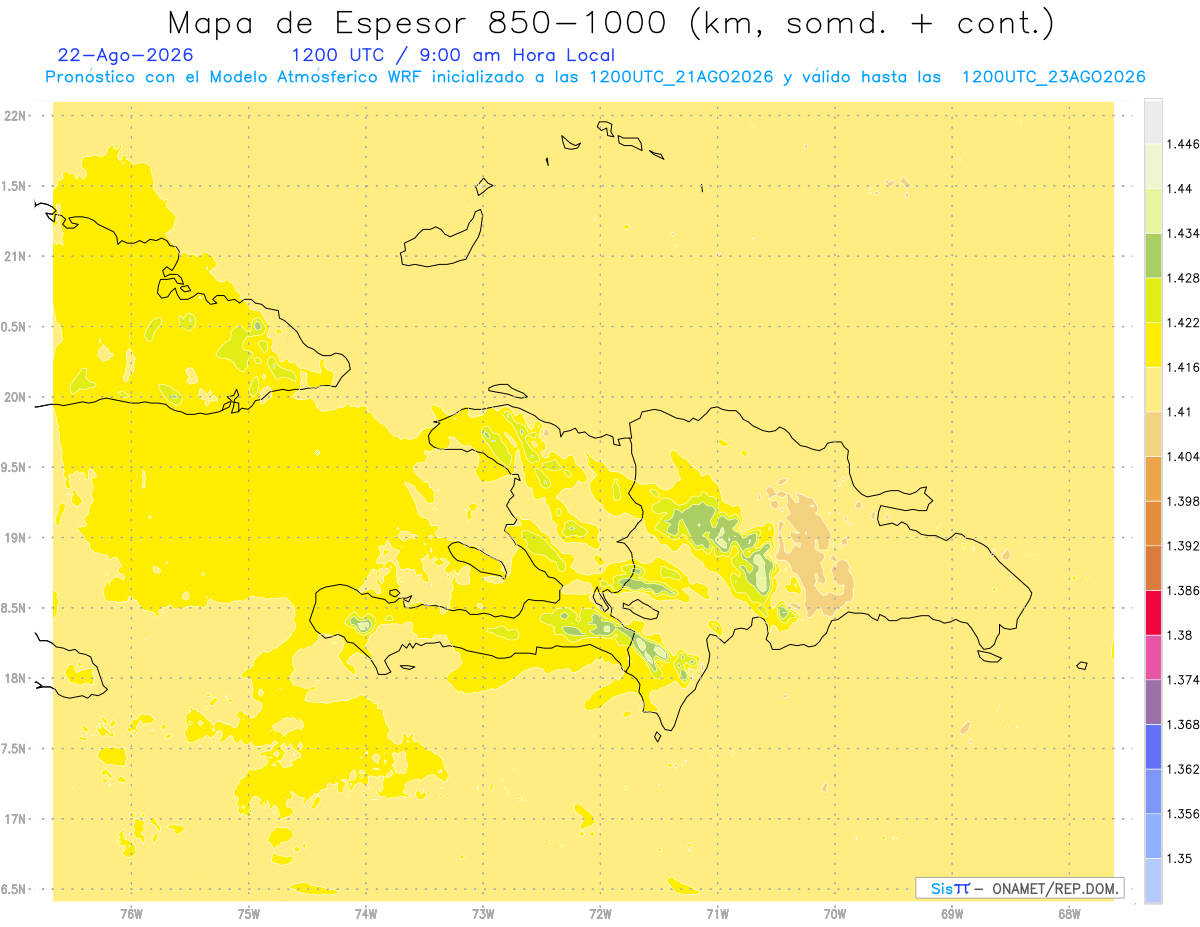Click the validity time "1200UTC_23AGO2026"
1200x927 pixels.
tap(1053, 77)
